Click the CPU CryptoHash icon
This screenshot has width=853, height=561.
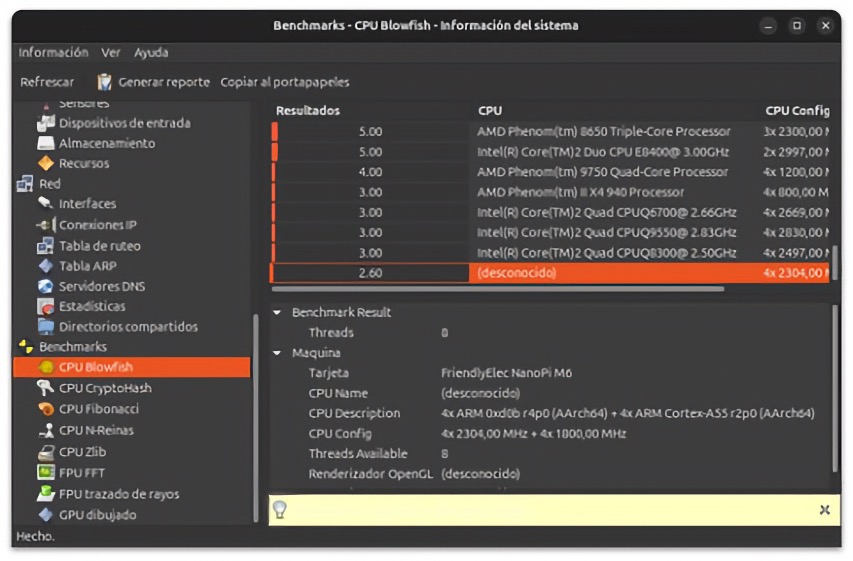[45, 388]
